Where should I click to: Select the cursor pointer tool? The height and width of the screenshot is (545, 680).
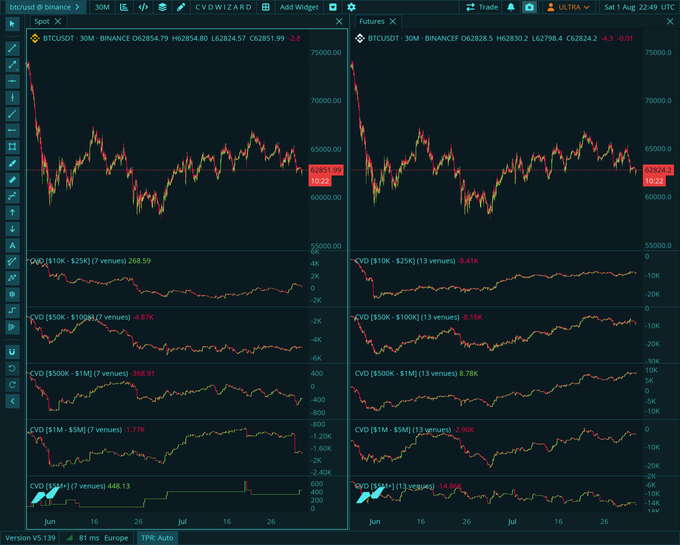click(12, 24)
